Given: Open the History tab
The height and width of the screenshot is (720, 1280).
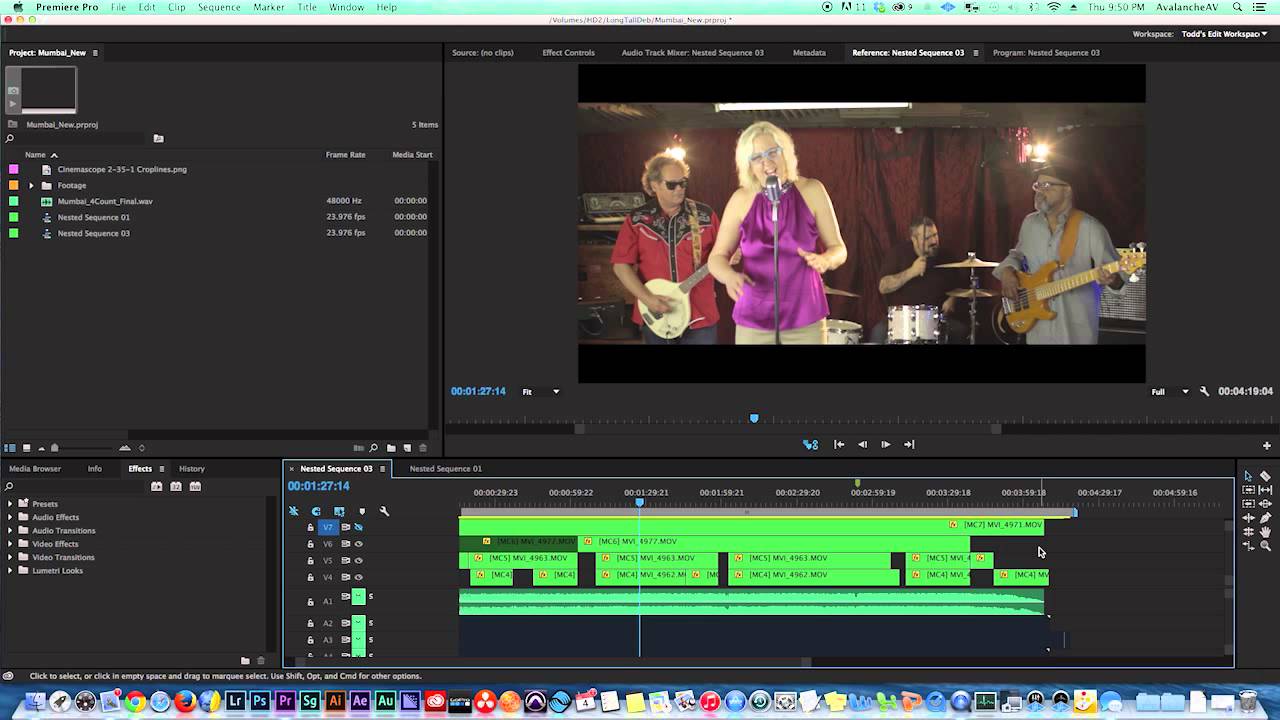Looking at the screenshot, I should point(192,469).
